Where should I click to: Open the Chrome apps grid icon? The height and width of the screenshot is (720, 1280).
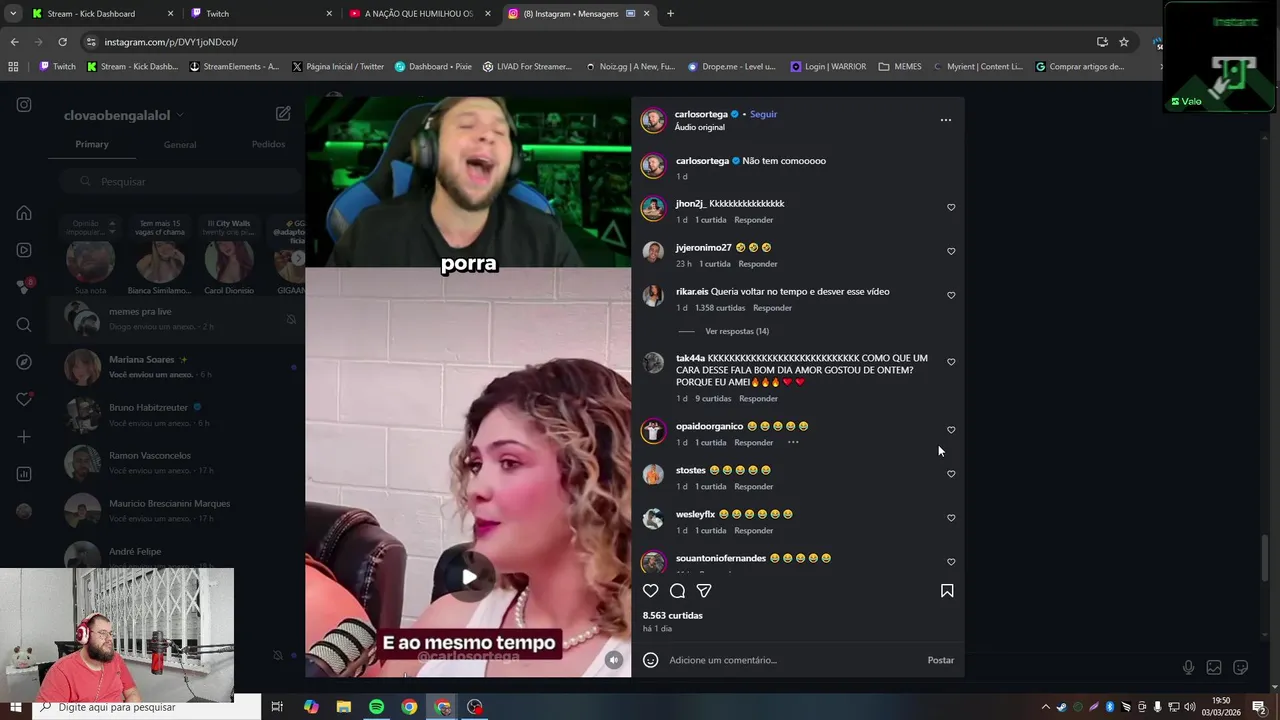click(13, 67)
